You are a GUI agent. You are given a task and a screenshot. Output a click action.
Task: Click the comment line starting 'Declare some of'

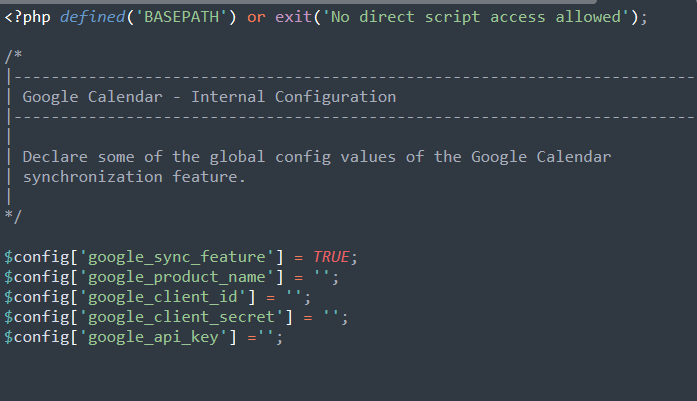316,157
